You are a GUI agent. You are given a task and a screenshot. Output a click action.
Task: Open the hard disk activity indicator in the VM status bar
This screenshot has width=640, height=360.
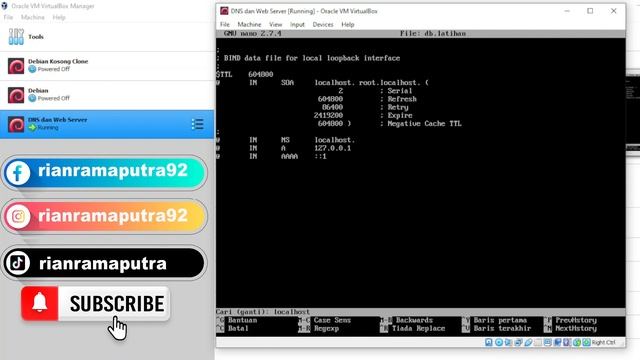tap(489, 342)
